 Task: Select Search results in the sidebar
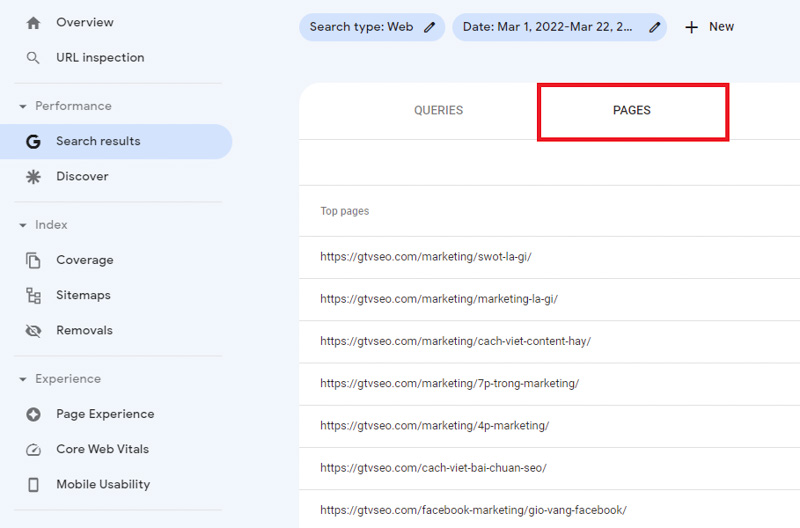coord(116,141)
